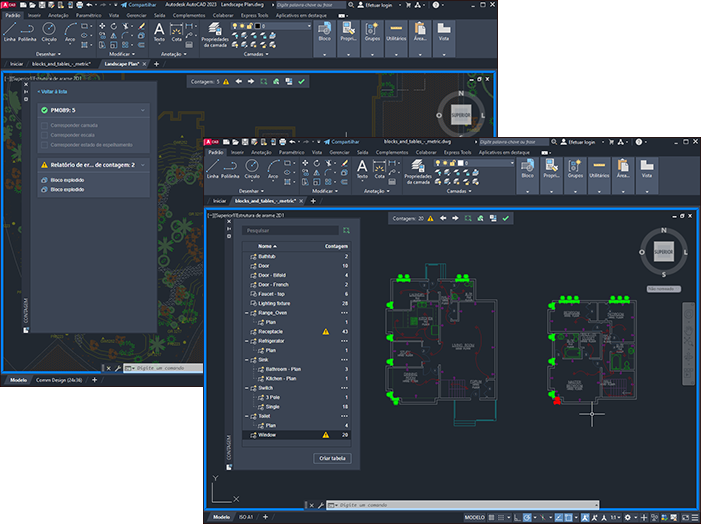Click MODELO button in status bar

474,517
